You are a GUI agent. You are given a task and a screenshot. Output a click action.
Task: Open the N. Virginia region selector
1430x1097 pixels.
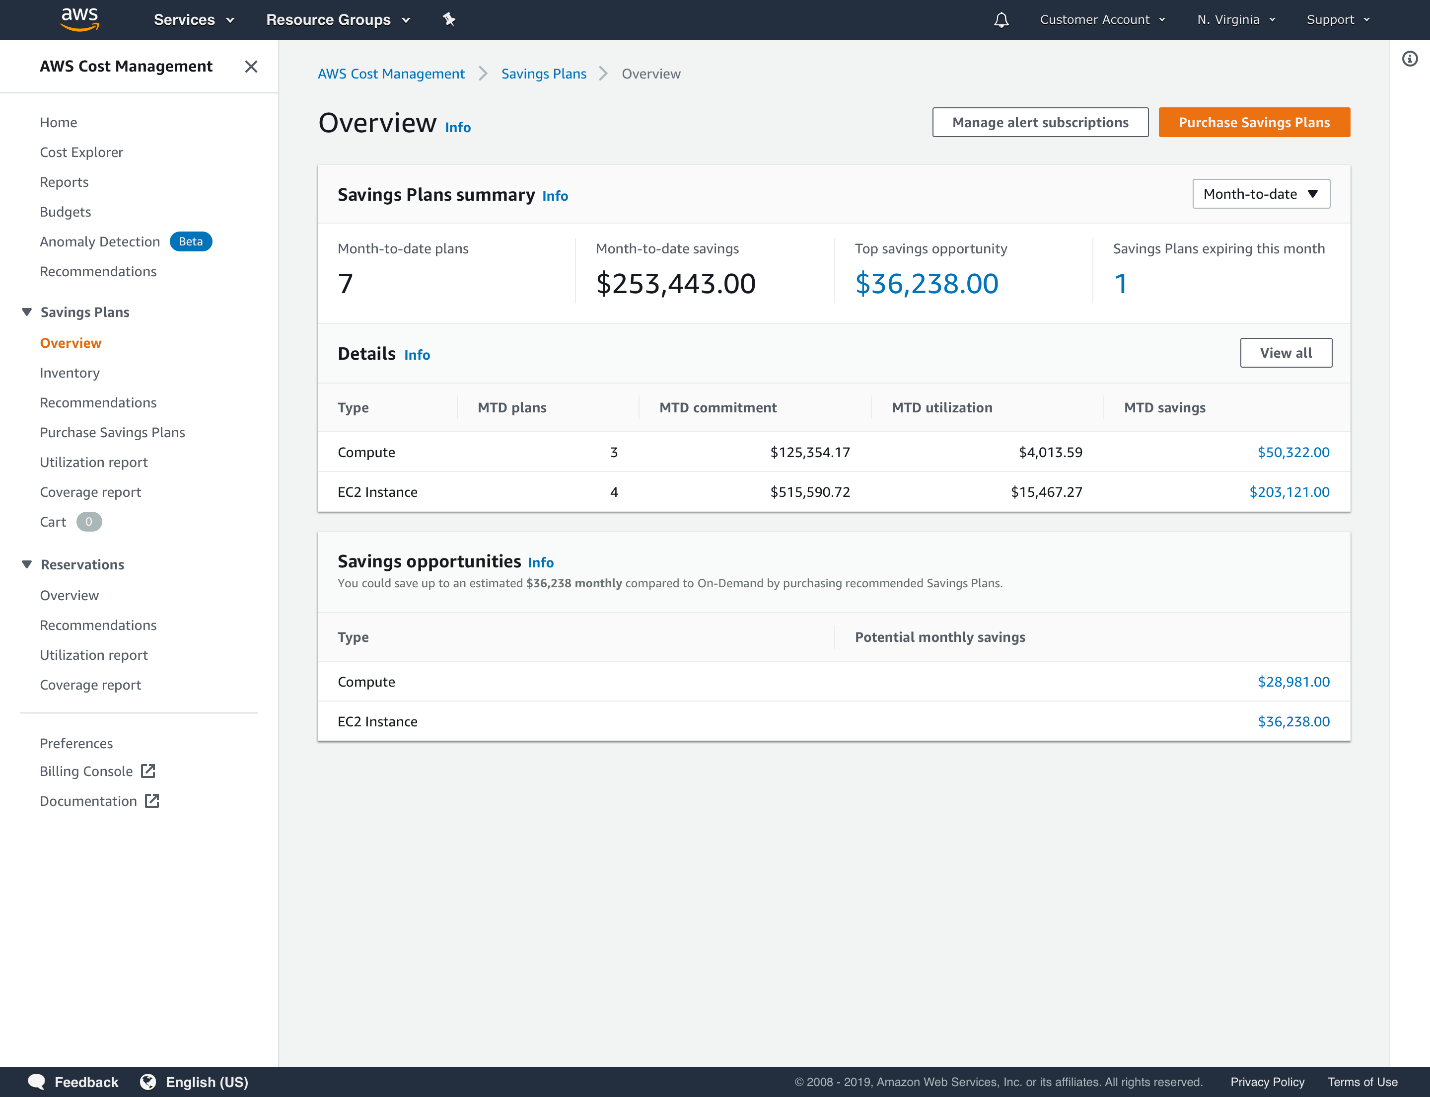[x=1237, y=20]
